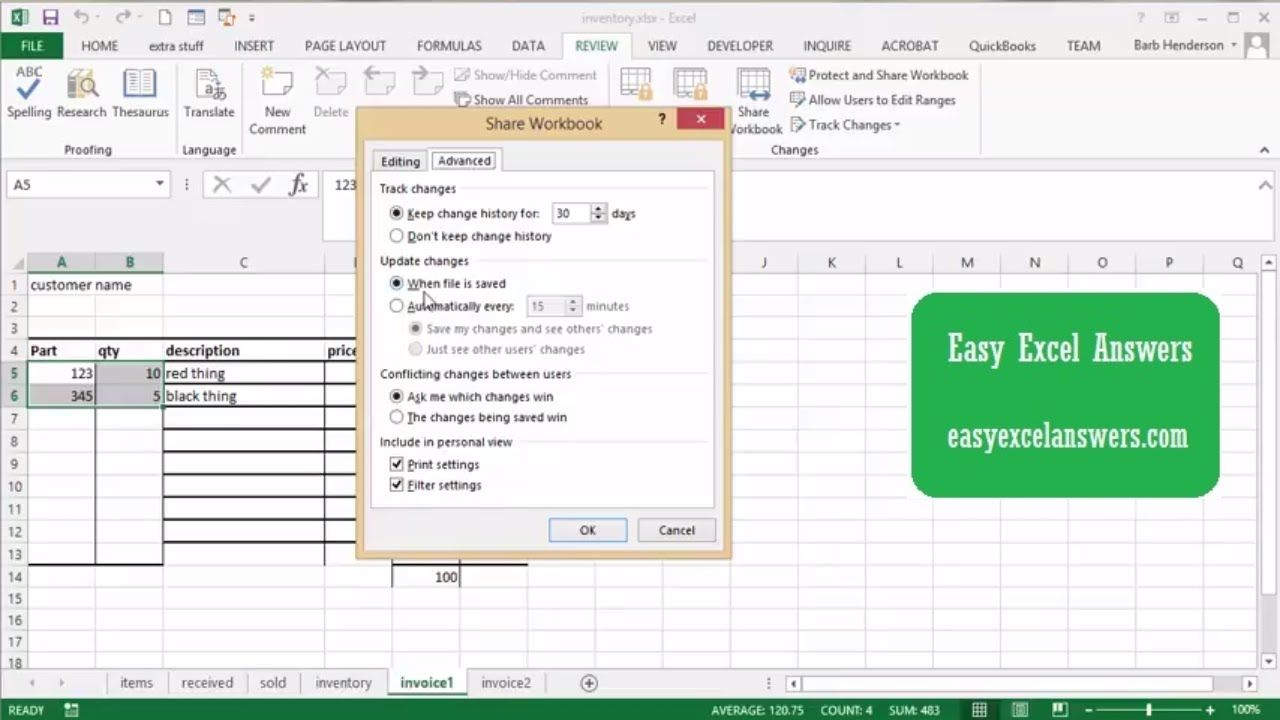Viewport: 1280px width, 720px height.
Task: Click the Protect Sheet icon
Action: tap(636, 84)
